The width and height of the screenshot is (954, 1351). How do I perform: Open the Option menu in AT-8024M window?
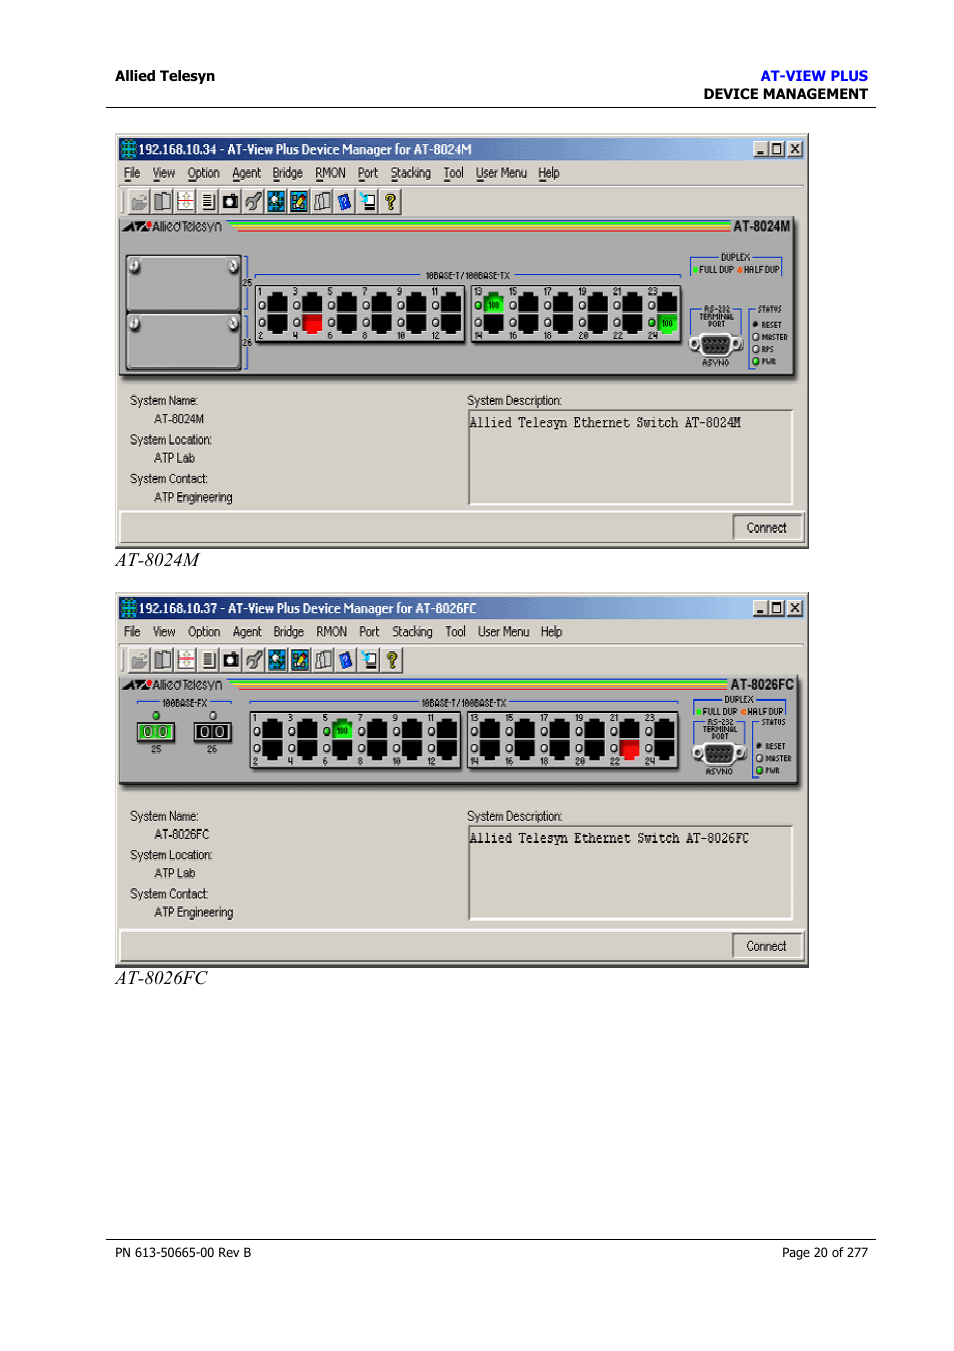point(204,173)
